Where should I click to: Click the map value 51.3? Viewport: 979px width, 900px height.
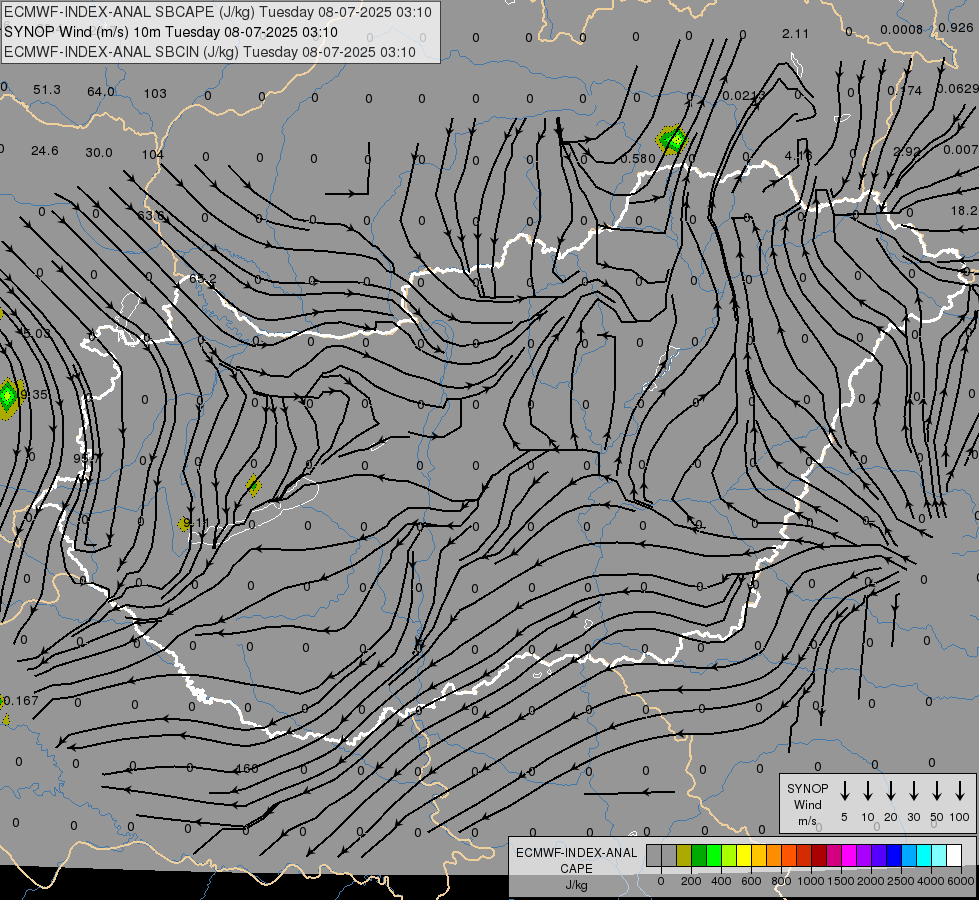pyautogui.click(x=47, y=90)
